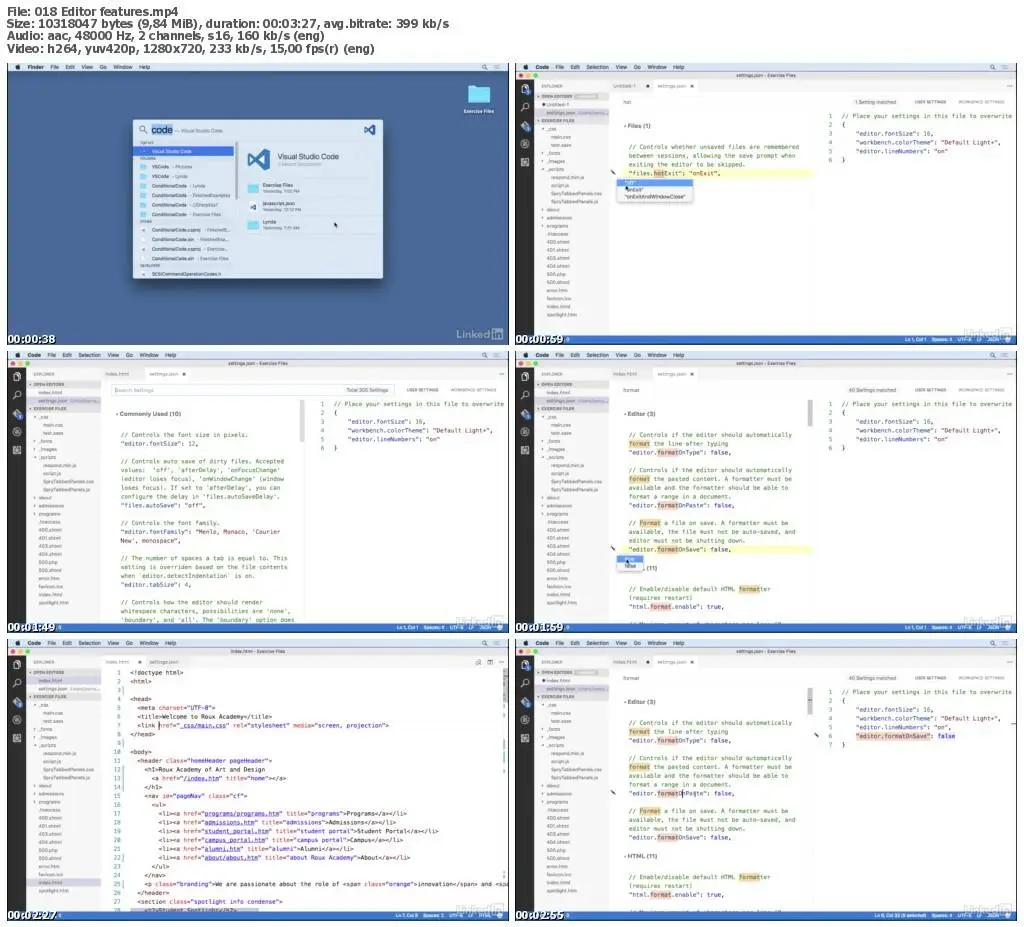Click Apple menu icon in the 00:00:38 frame

tap(18, 67)
